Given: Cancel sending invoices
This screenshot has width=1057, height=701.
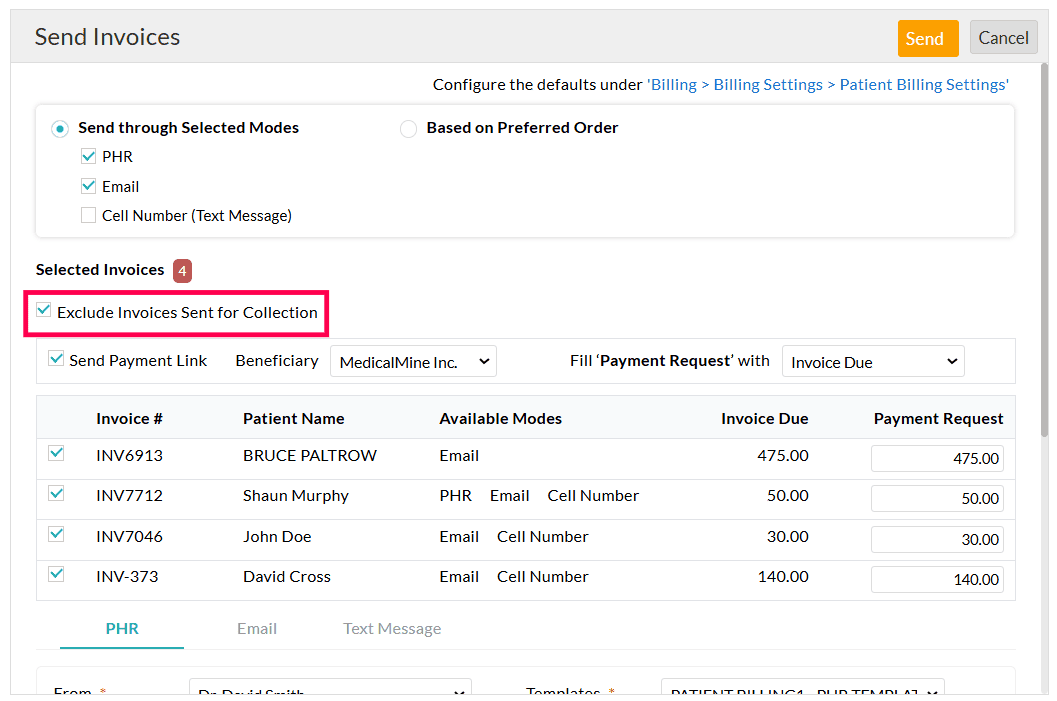Looking at the screenshot, I should pos(1003,37).
